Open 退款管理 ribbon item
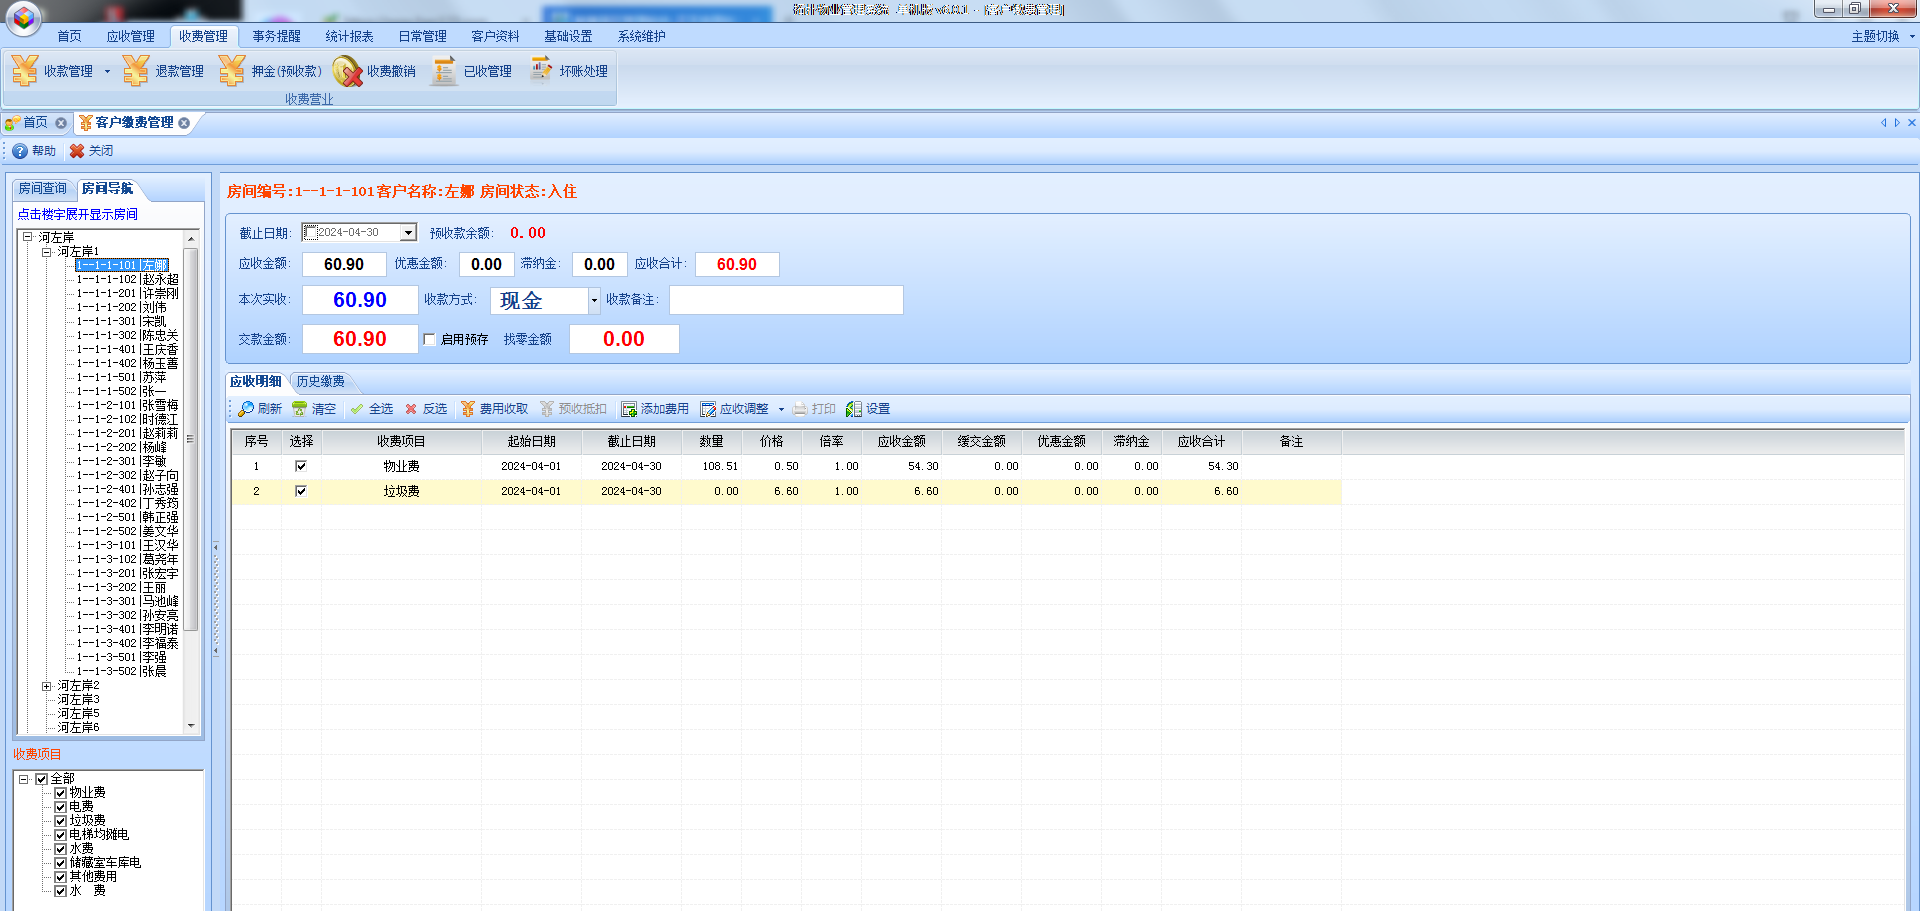Screen dimensions: 1920x911 point(164,71)
